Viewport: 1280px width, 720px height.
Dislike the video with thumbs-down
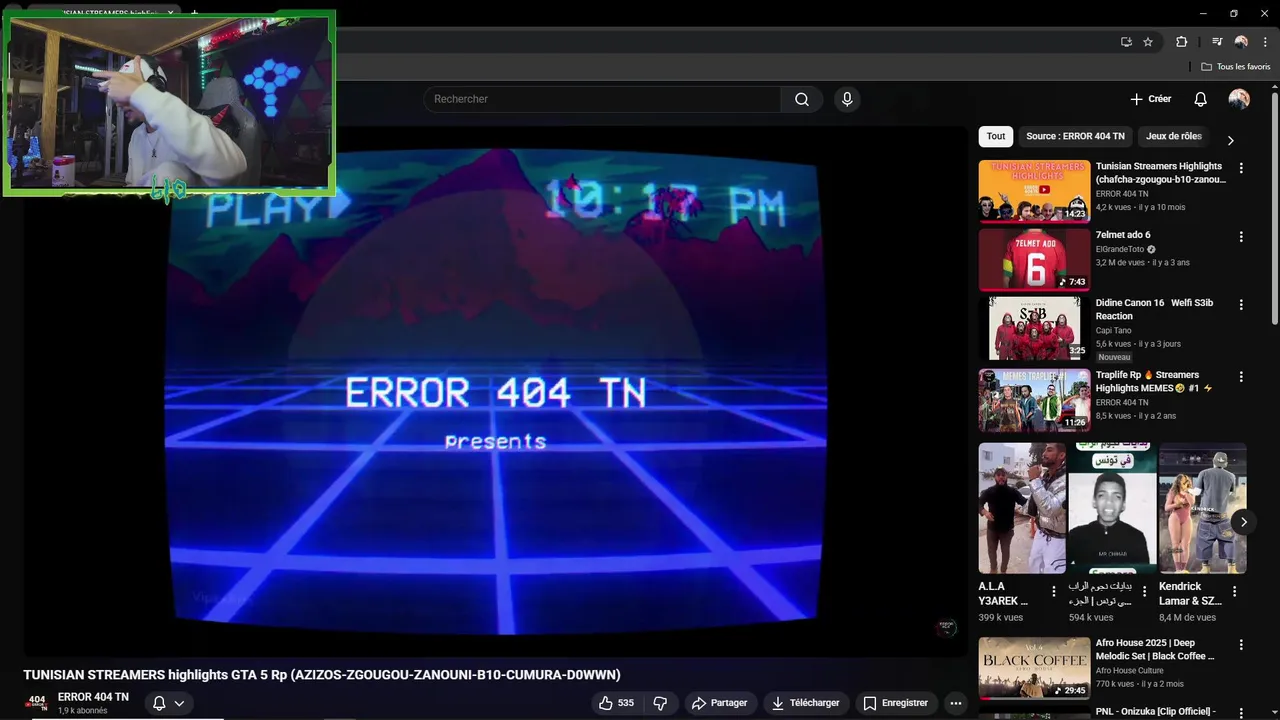pyautogui.click(x=660, y=703)
